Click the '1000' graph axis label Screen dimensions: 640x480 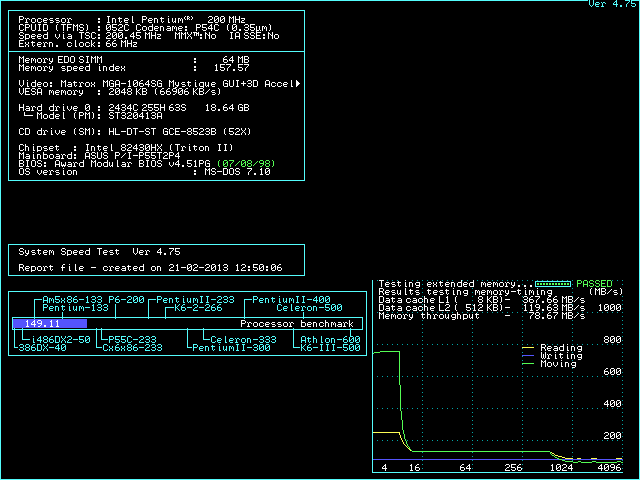(609, 308)
